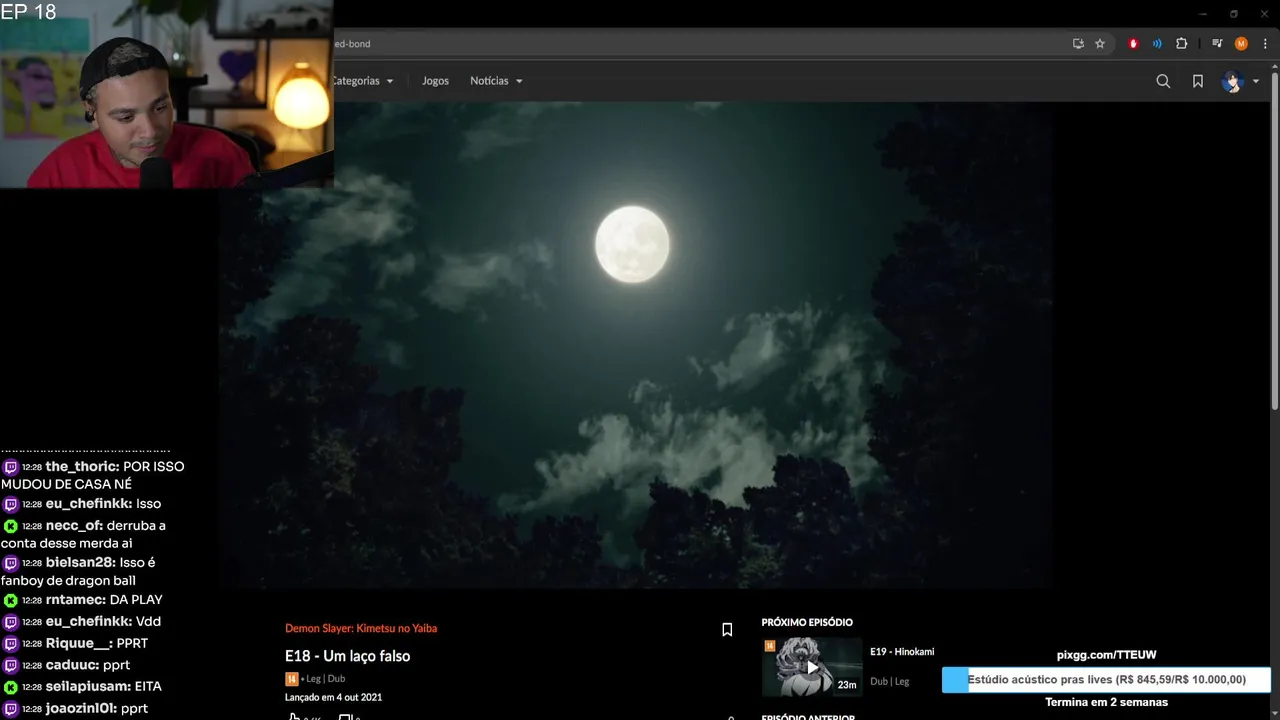Open the Demon Slayer: Kimetsu no Yaiba link
Viewport: 1280px width, 720px height.
tap(361, 628)
